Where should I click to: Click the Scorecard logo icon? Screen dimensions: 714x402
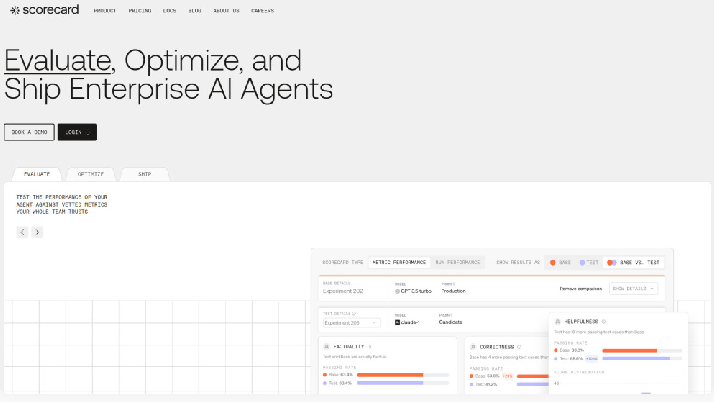coord(10,11)
